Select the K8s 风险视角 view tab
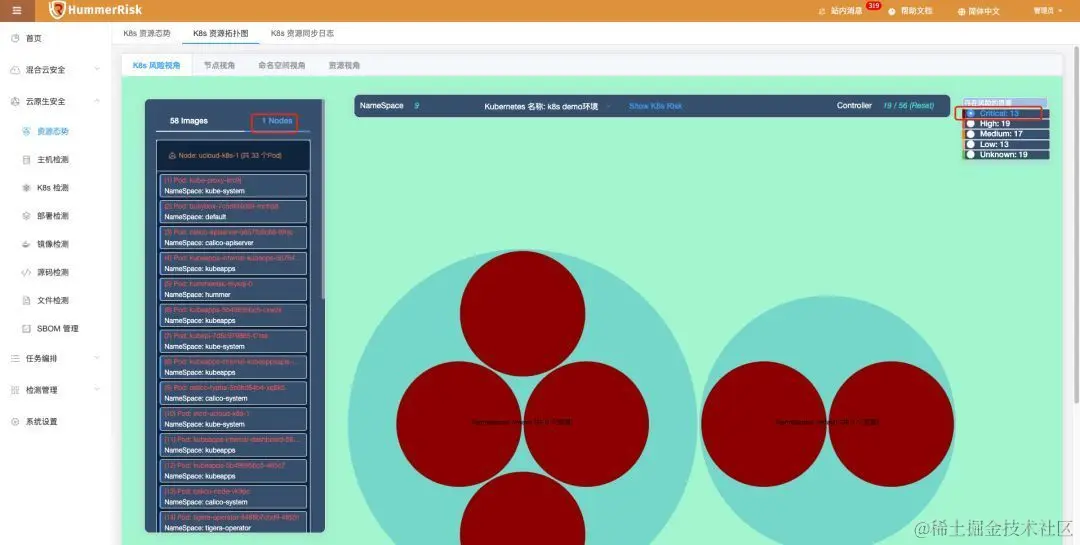The image size is (1080, 545). (156, 65)
